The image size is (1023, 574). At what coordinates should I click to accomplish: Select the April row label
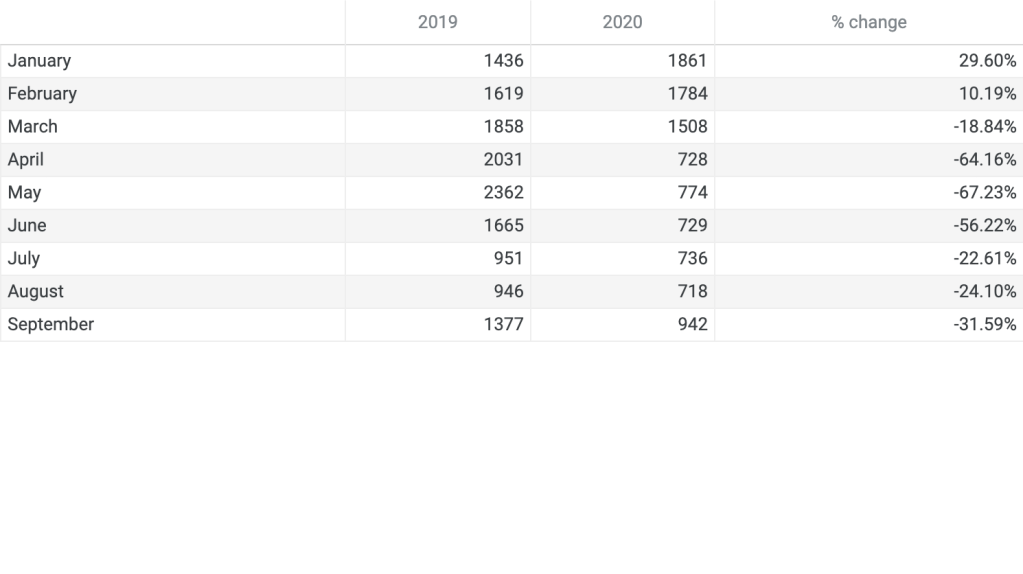pyautogui.click(x=26, y=160)
